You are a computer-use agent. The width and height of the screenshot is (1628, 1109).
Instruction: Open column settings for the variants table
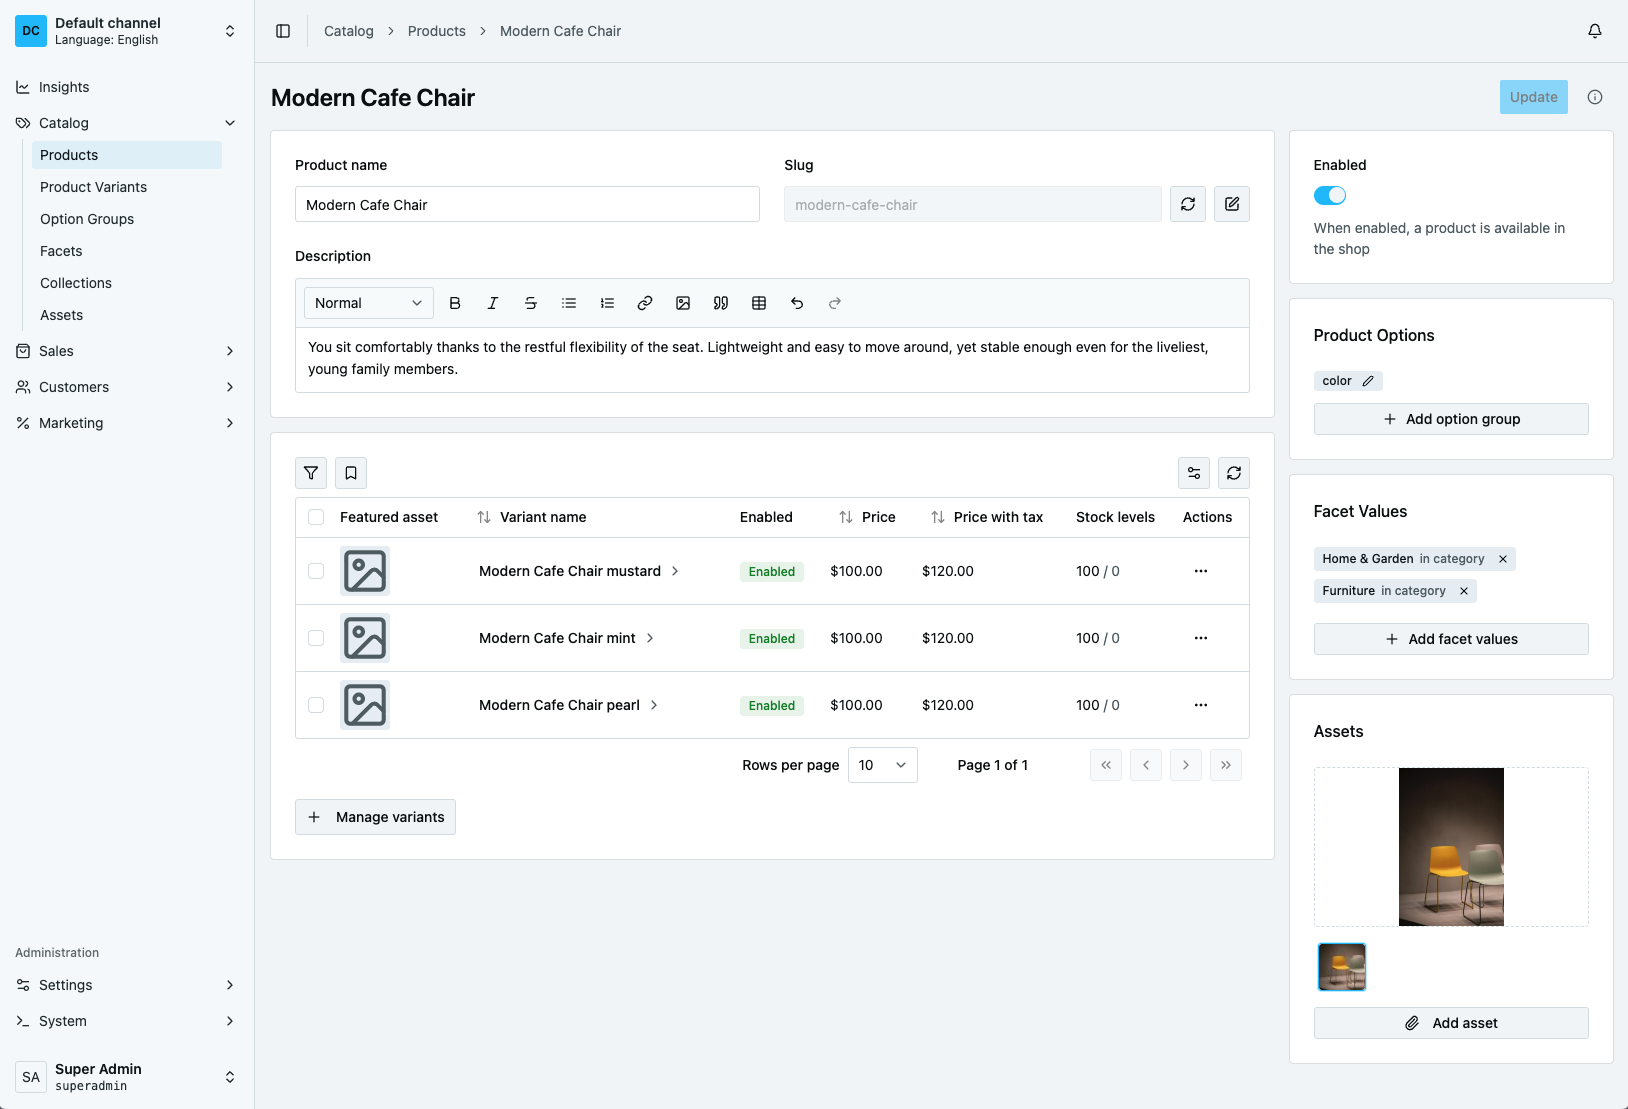coord(1194,473)
